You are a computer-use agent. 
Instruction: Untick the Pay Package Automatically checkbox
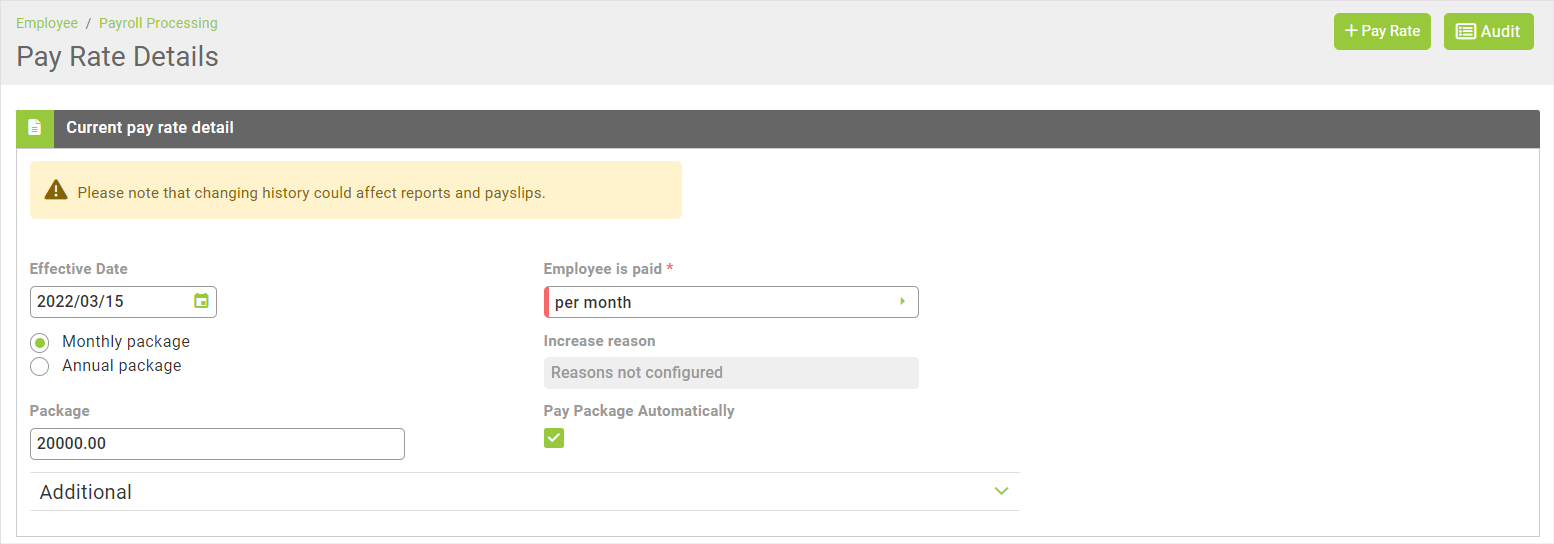pyautogui.click(x=554, y=438)
